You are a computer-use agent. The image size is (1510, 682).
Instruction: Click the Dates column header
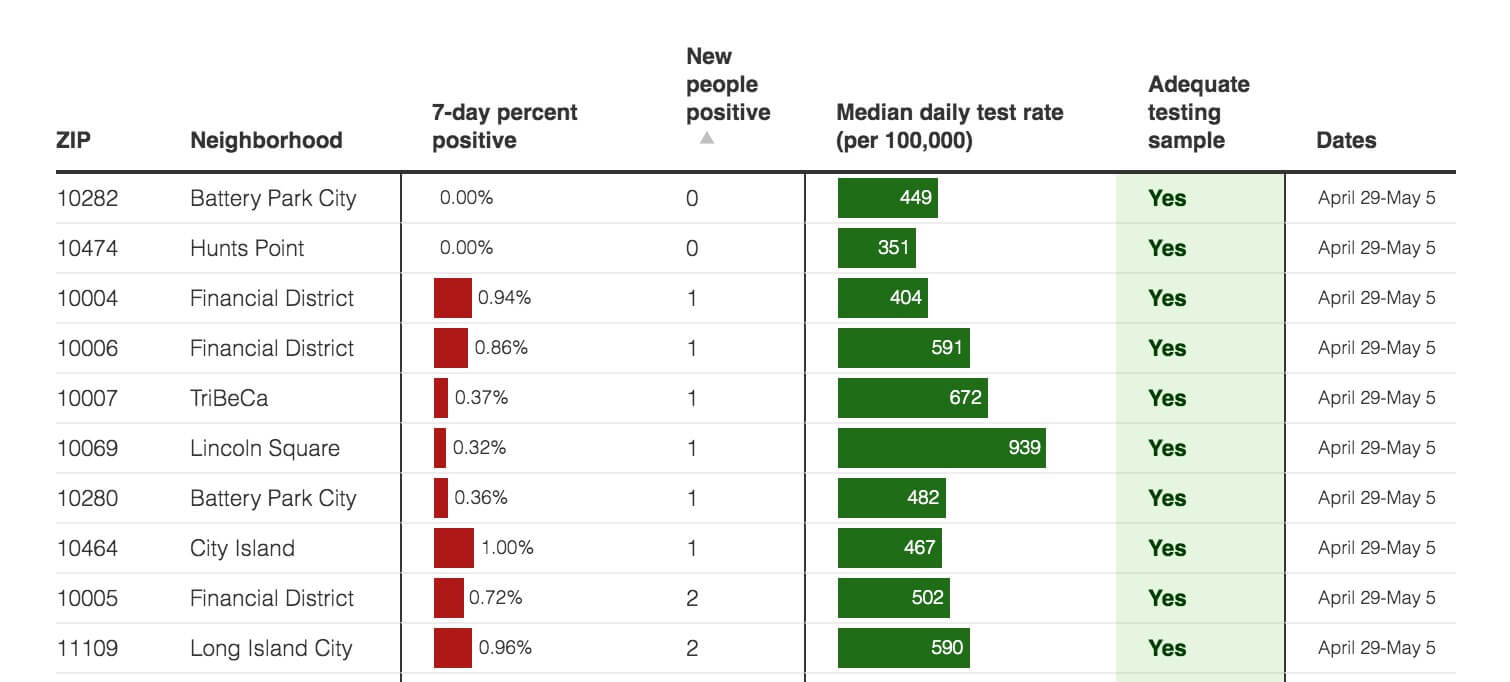coord(1346,140)
